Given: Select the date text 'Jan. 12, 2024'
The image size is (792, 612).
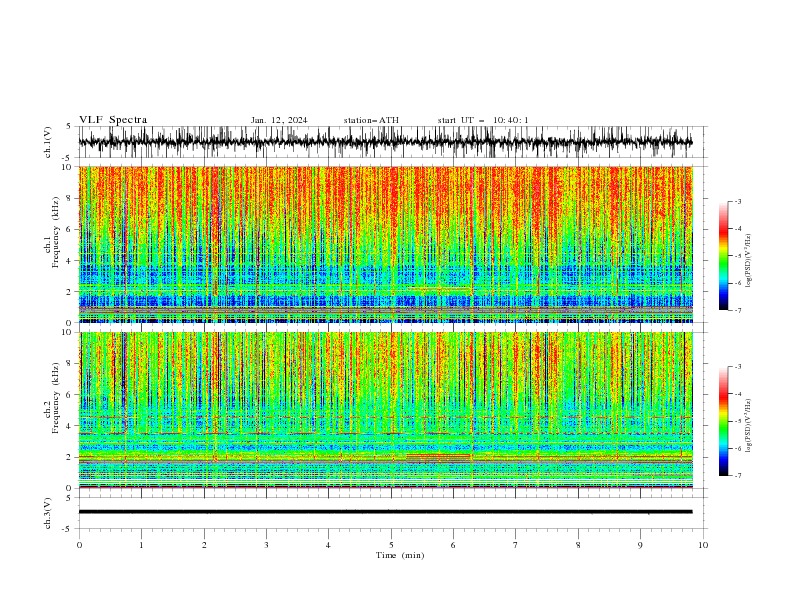Looking at the screenshot, I should pyautogui.click(x=279, y=120).
